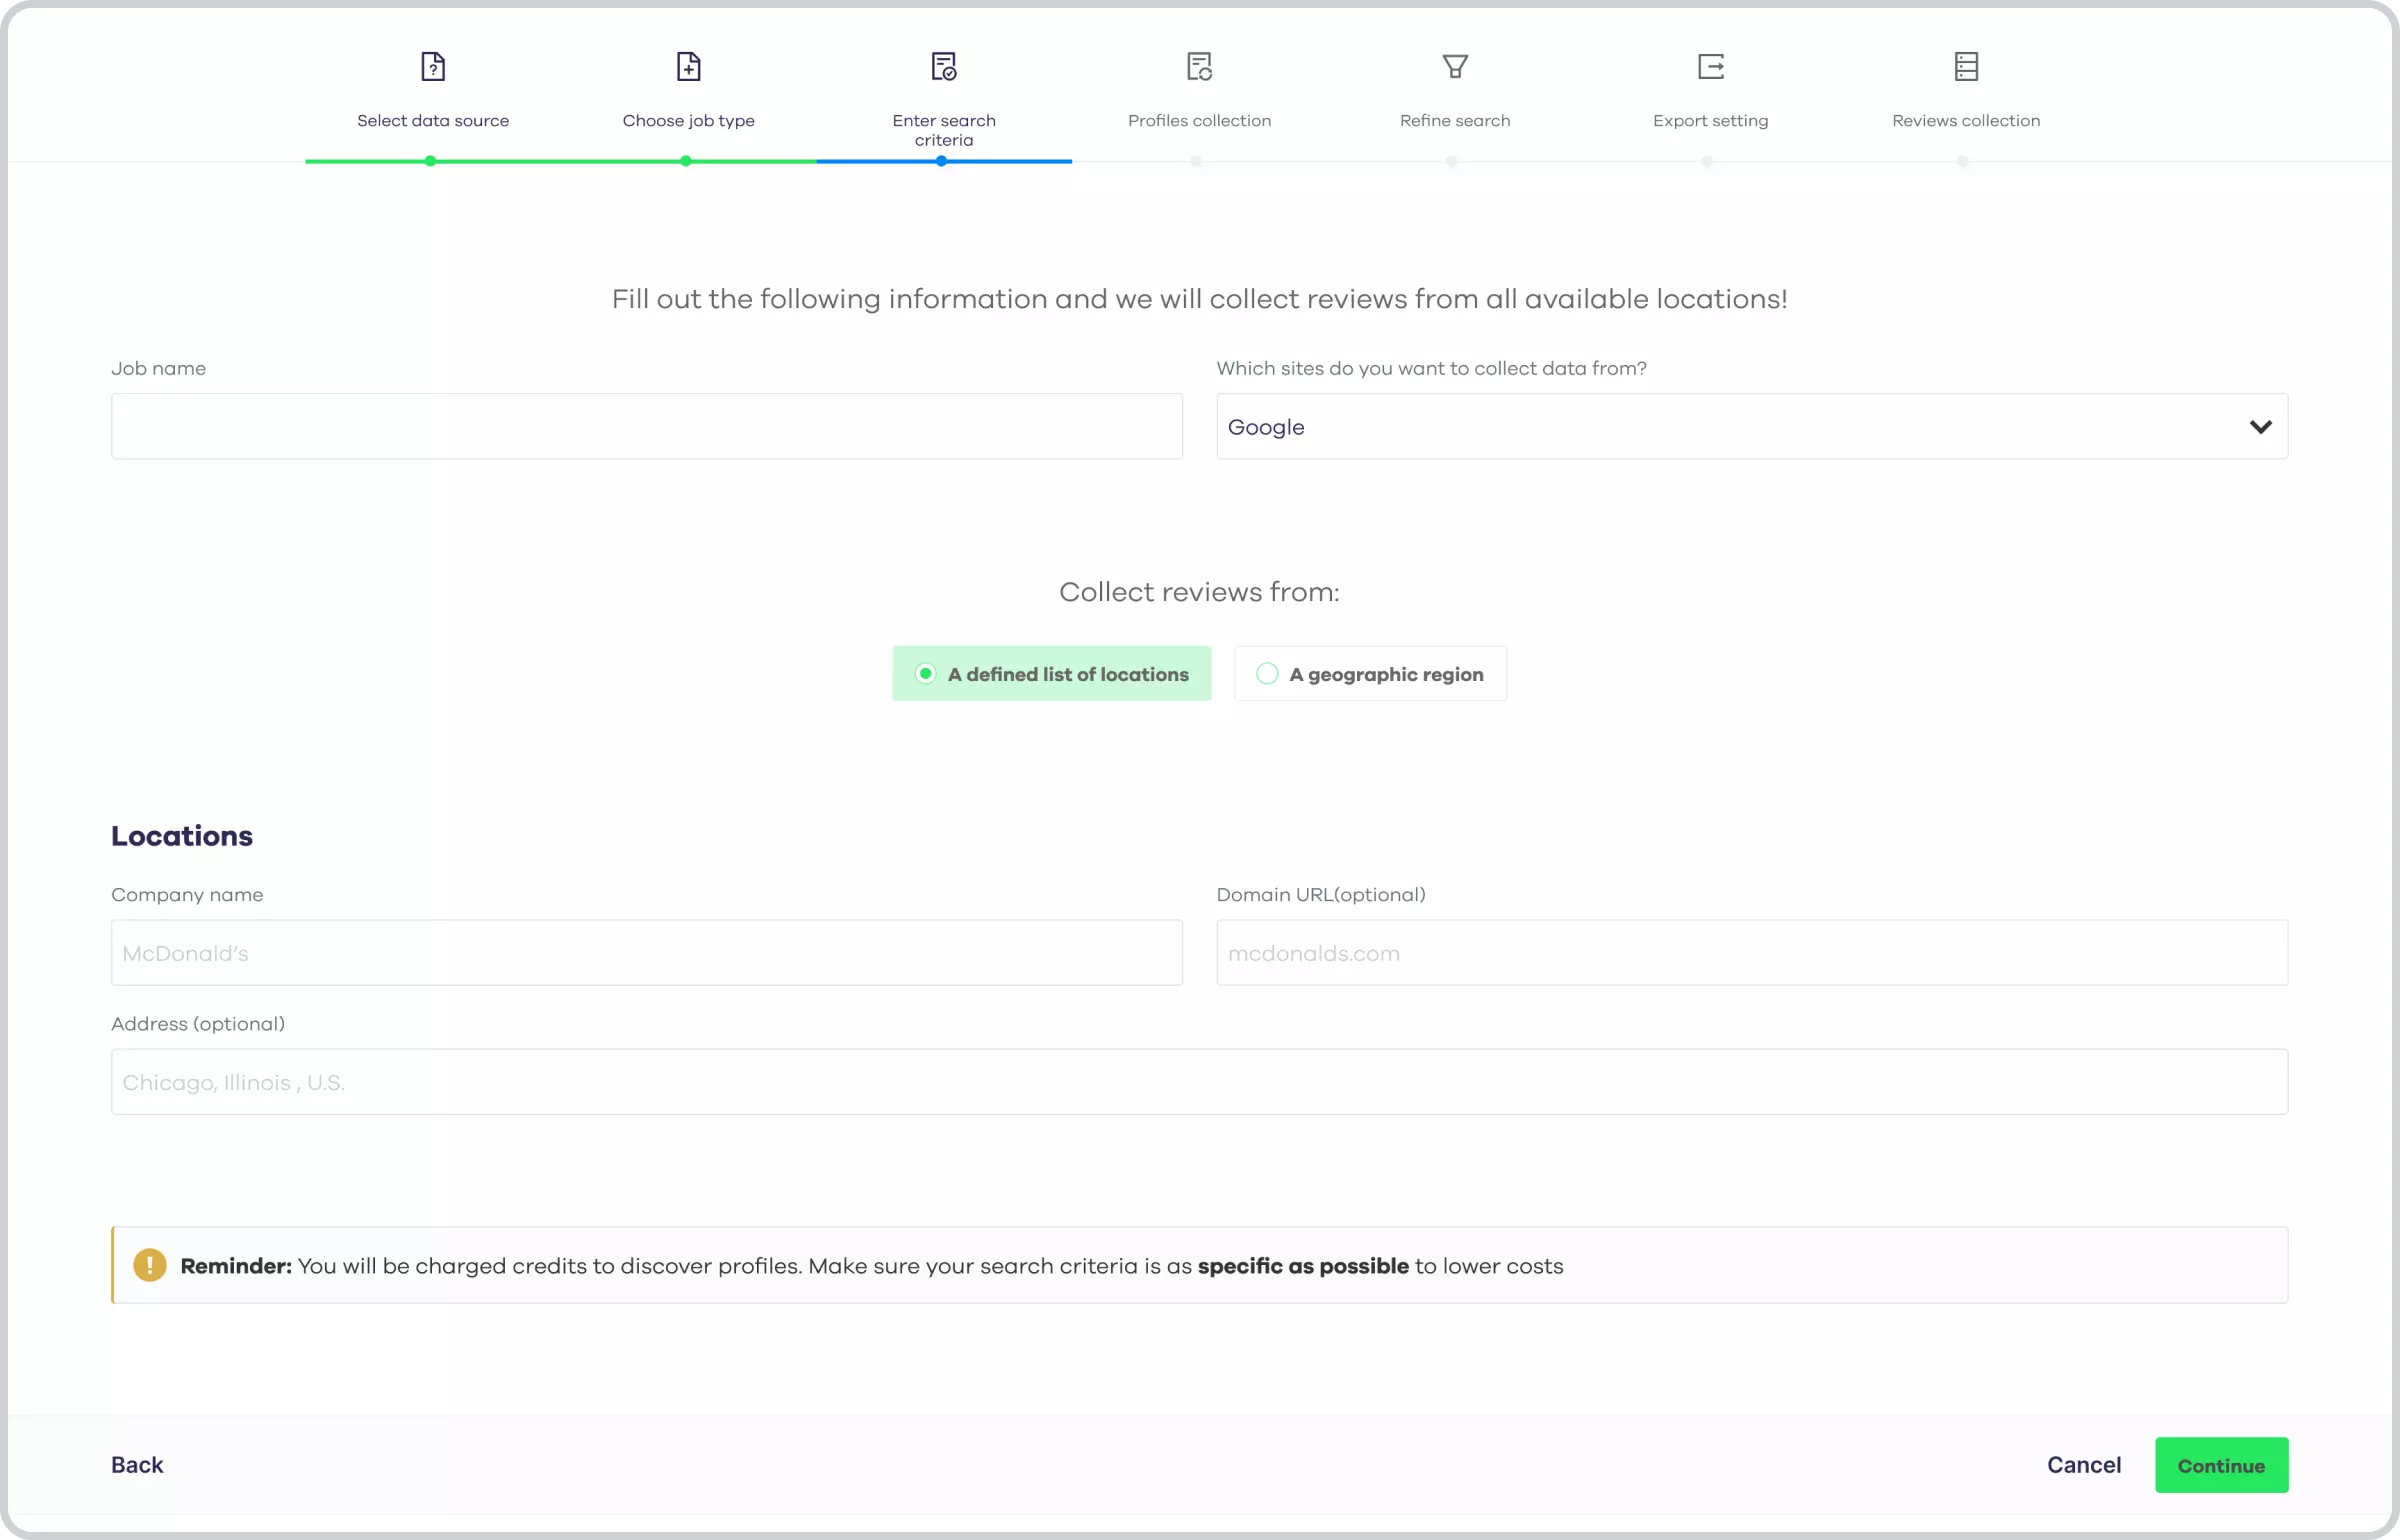Select 'A geographic region' radio option

pos(1267,674)
